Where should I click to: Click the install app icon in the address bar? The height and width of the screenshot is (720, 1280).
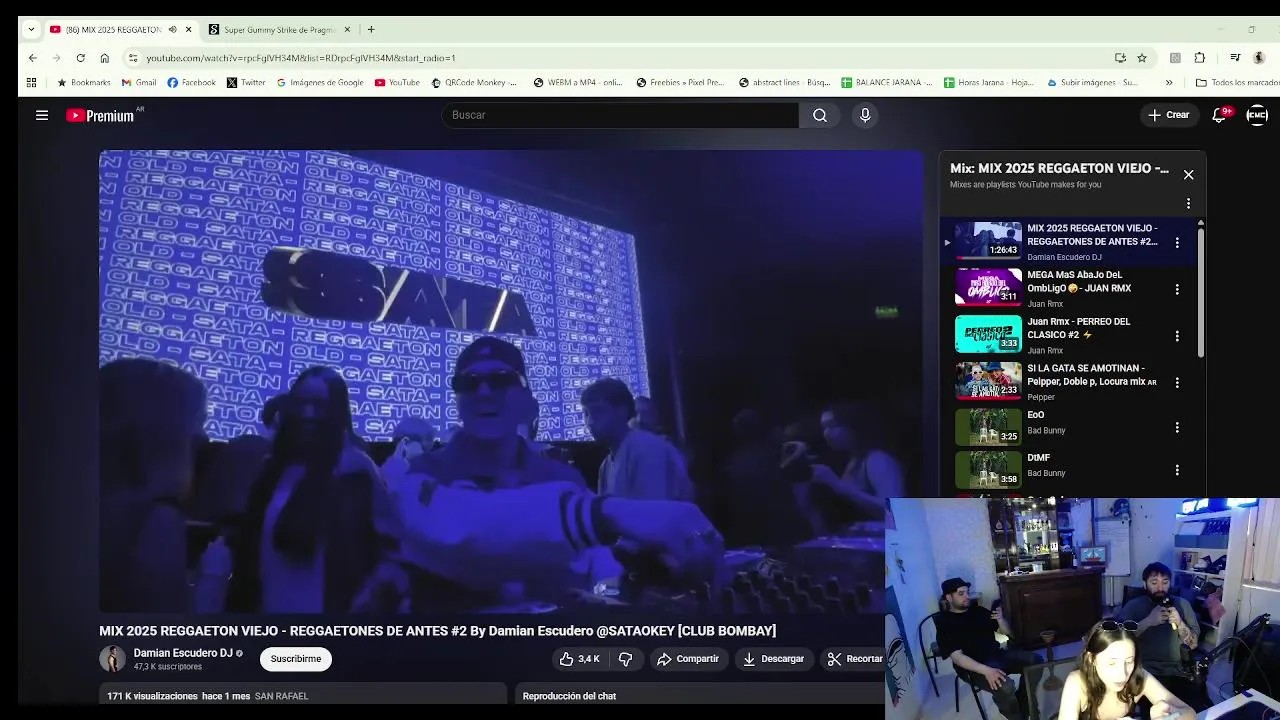click(x=1120, y=58)
